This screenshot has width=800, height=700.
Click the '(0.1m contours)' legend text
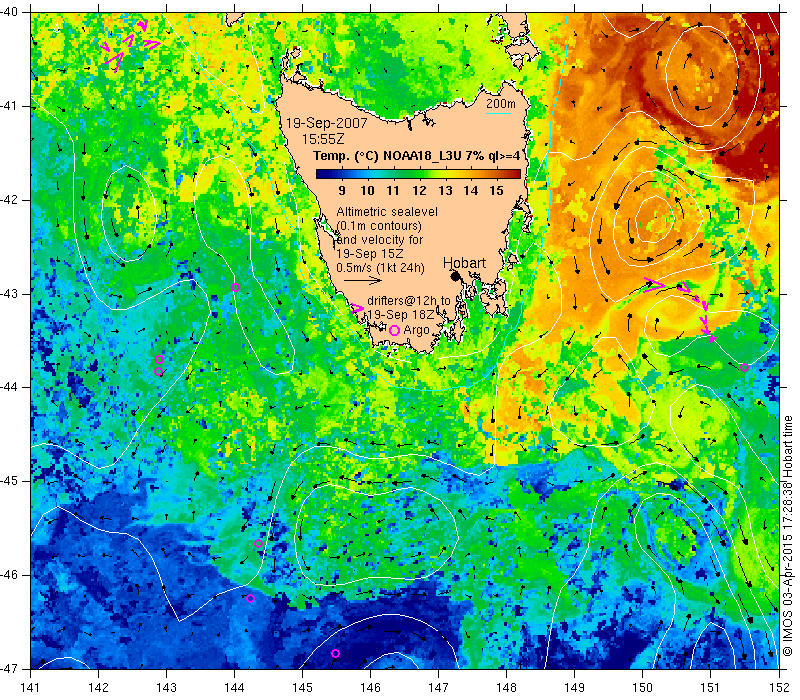click(379, 226)
